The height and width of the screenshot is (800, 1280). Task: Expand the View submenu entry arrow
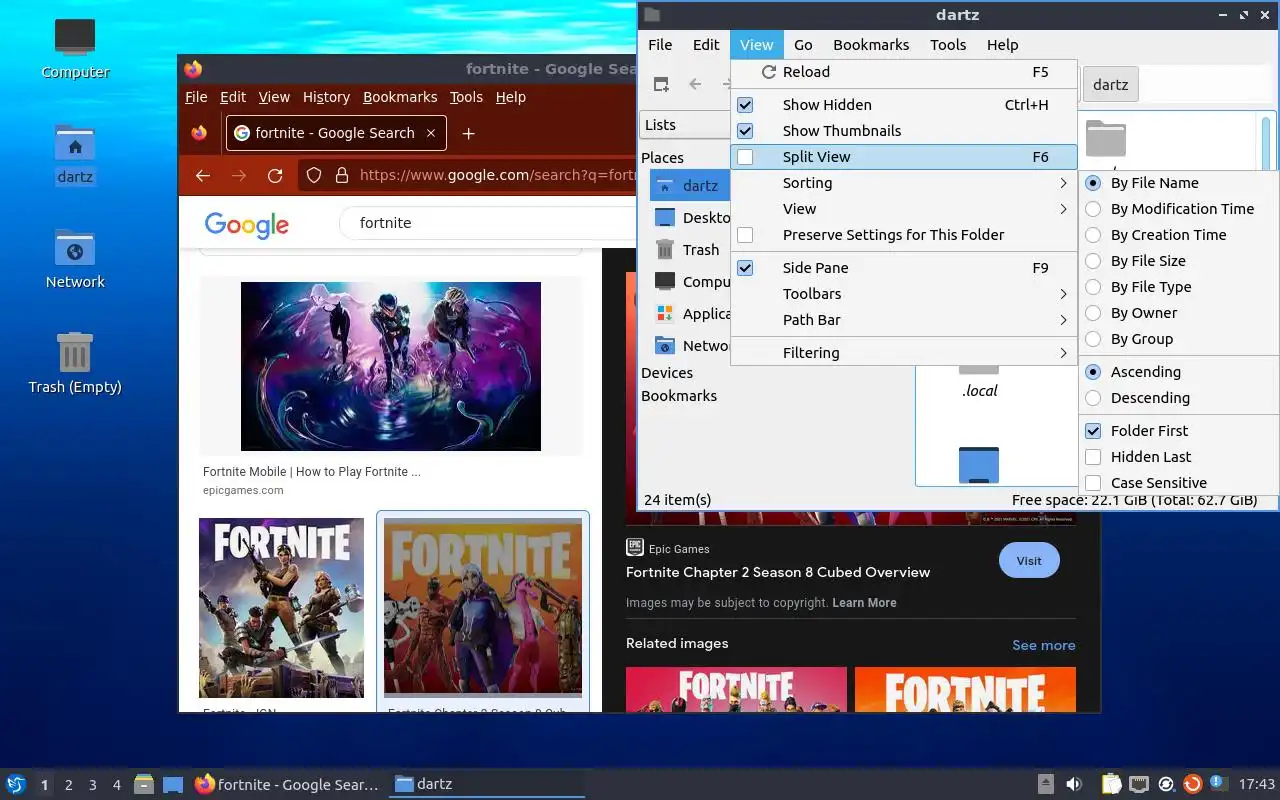click(1063, 209)
